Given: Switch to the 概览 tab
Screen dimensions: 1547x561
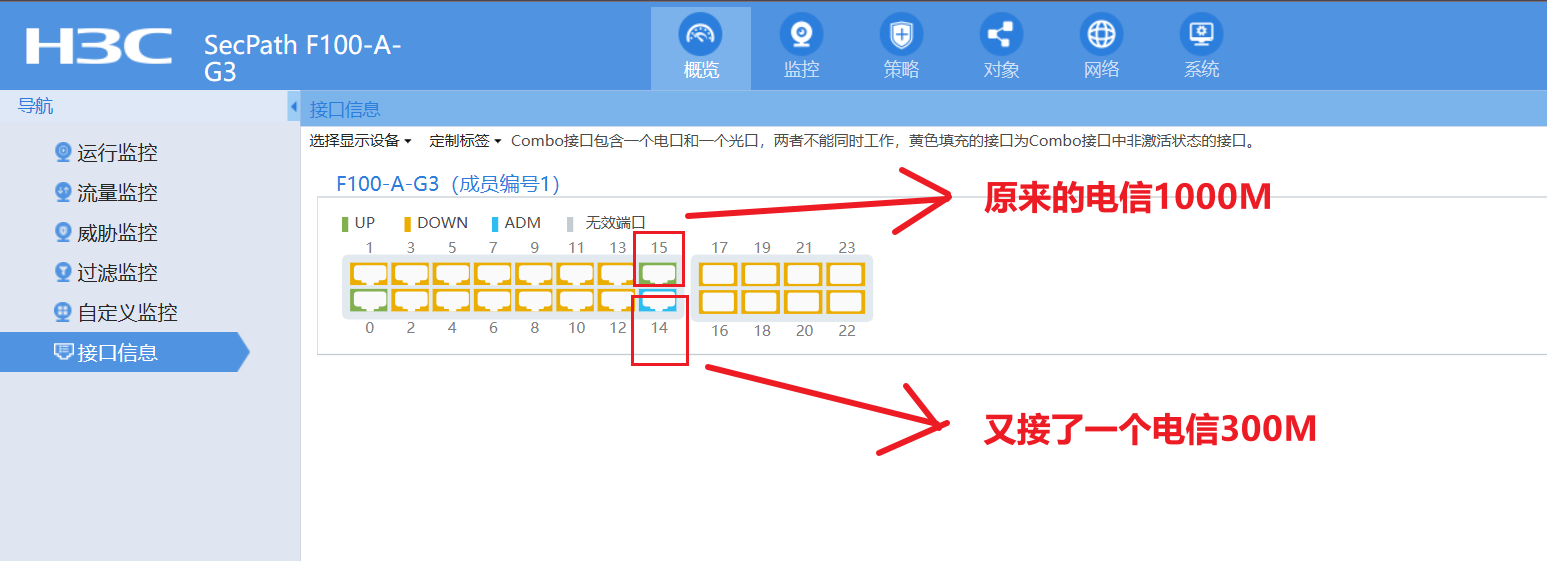Looking at the screenshot, I should pyautogui.click(x=701, y=47).
